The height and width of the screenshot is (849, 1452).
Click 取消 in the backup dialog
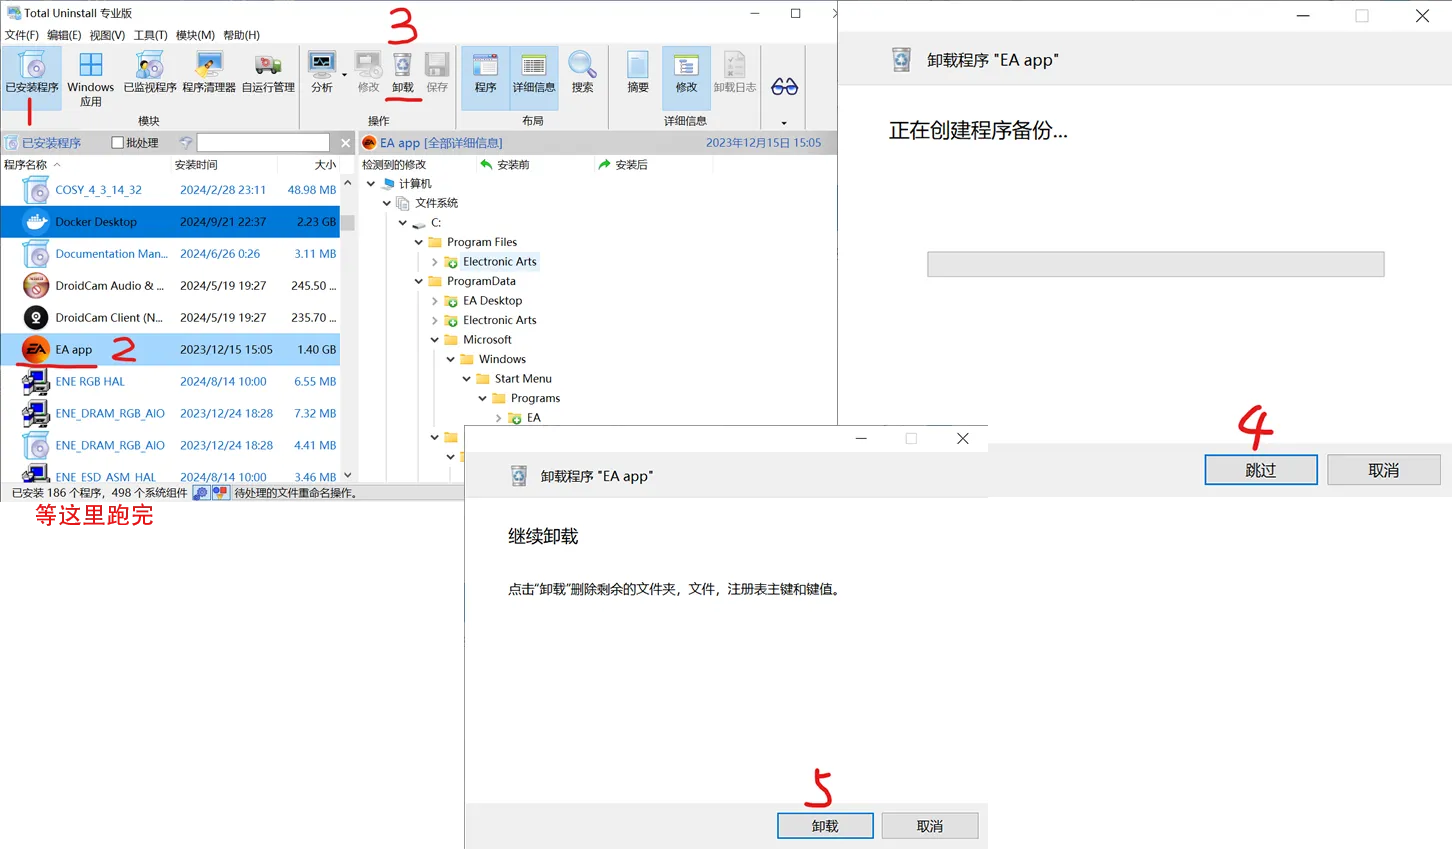coord(1384,470)
